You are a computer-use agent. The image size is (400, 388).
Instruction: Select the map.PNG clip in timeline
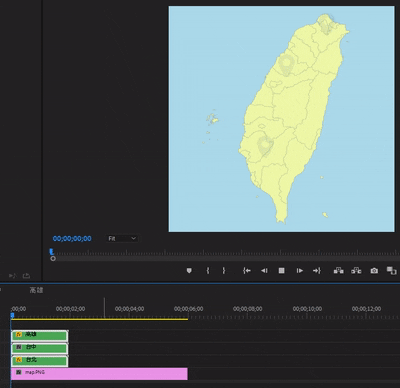(99, 374)
